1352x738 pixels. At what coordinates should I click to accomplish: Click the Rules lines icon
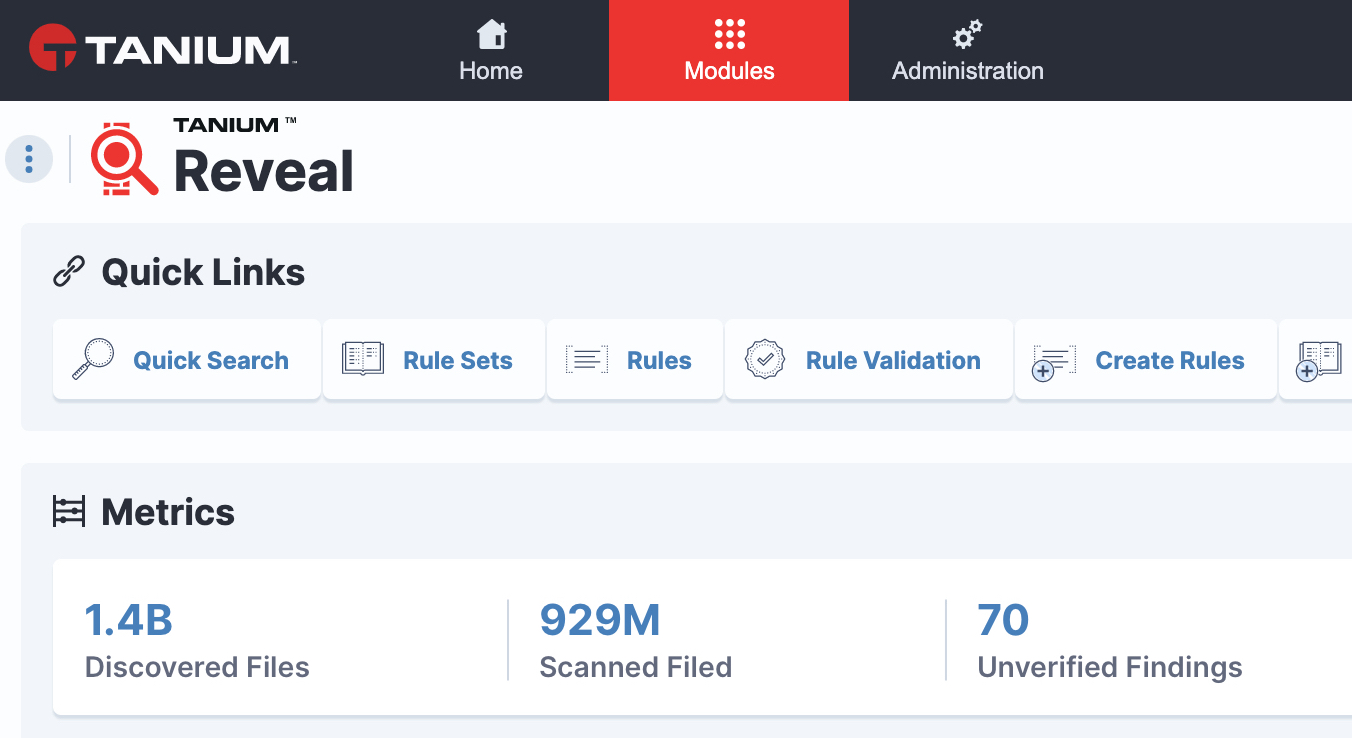tap(586, 360)
